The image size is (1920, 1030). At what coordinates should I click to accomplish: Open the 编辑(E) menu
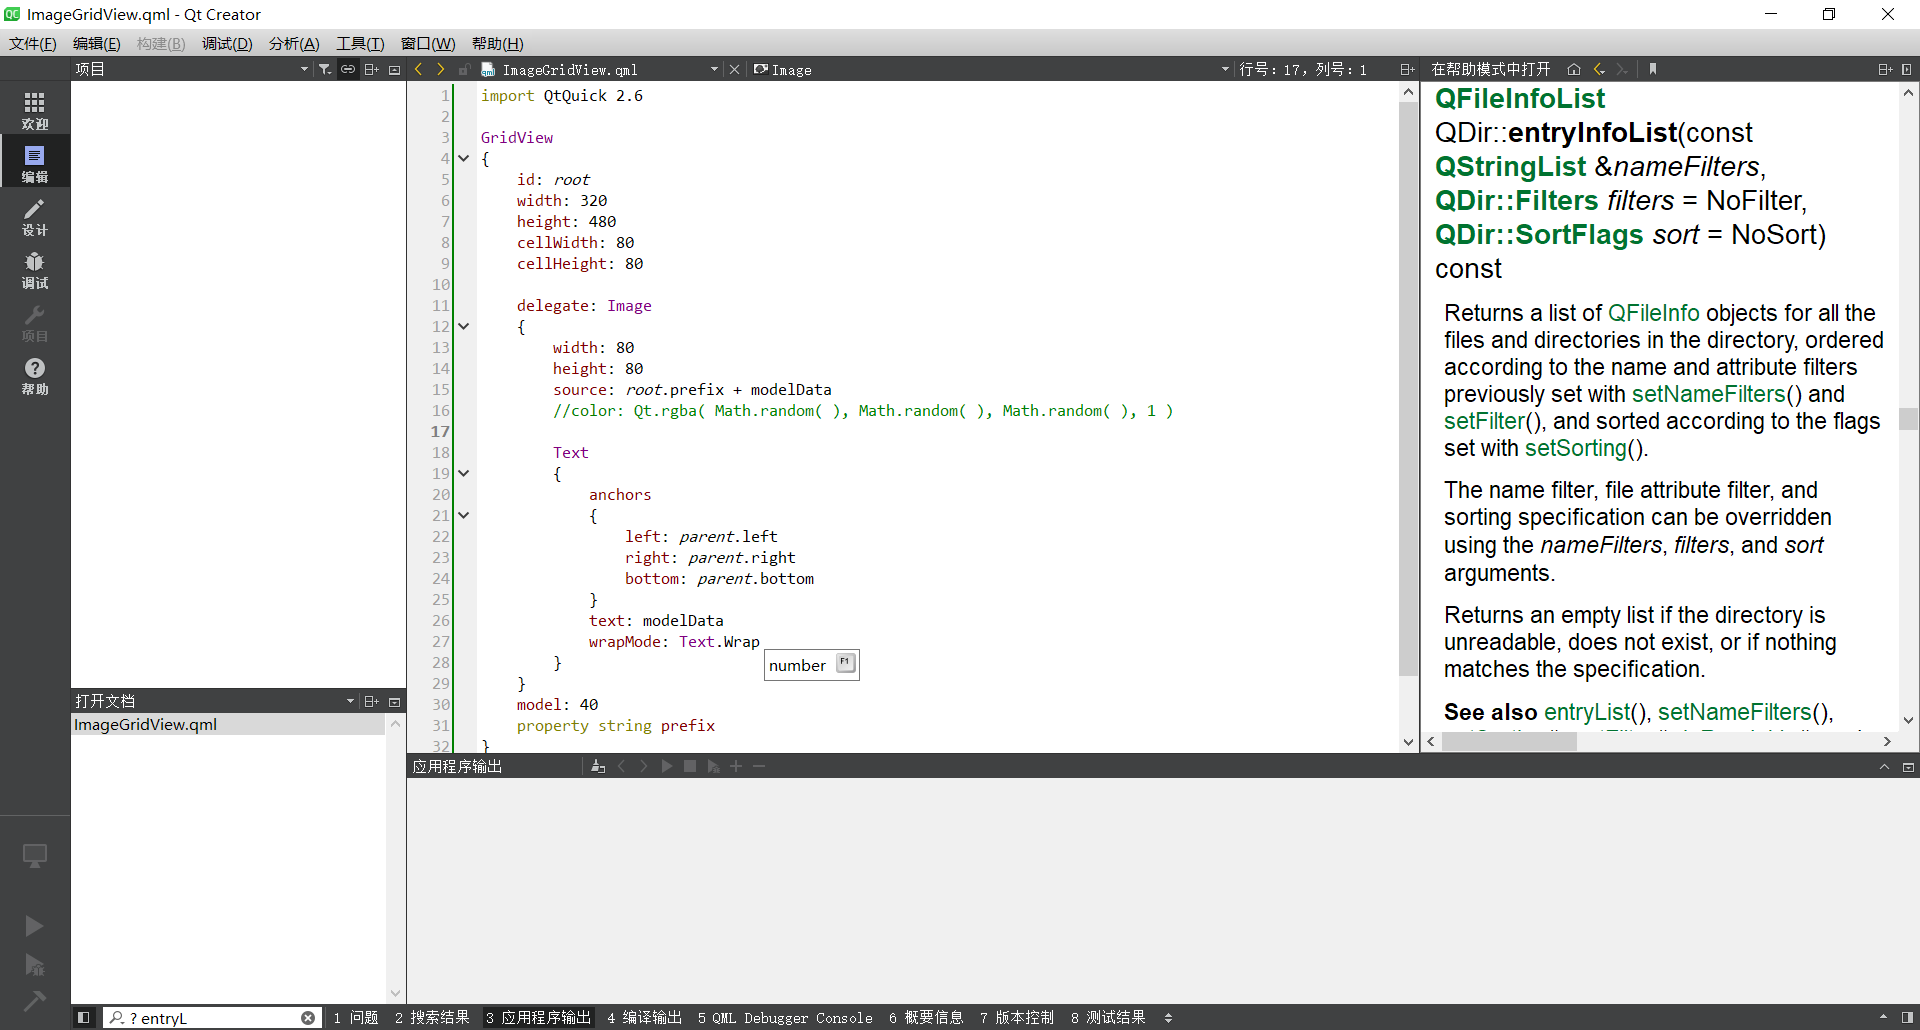click(96, 43)
